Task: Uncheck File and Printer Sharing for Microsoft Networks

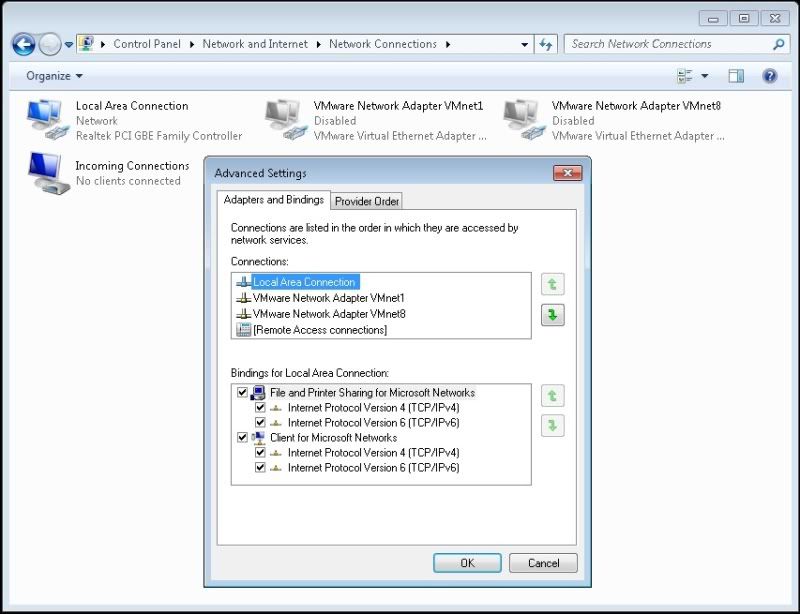Action: [x=242, y=392]
